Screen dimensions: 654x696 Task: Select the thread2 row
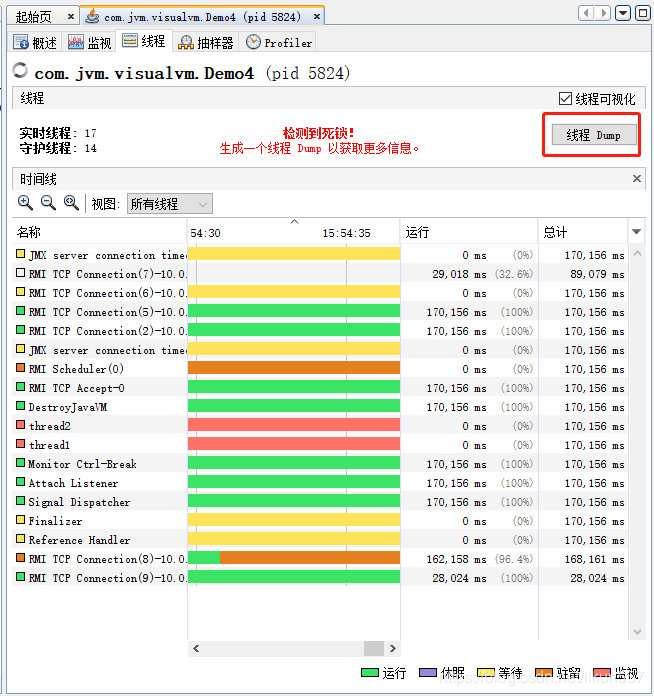point(320,426)
